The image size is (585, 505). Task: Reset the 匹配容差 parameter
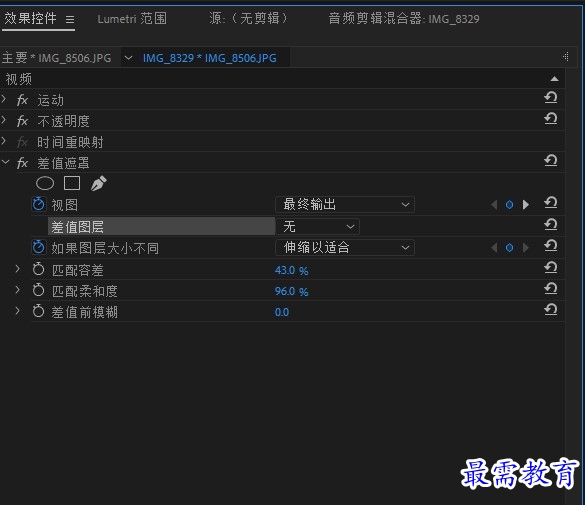coord(551,267)
